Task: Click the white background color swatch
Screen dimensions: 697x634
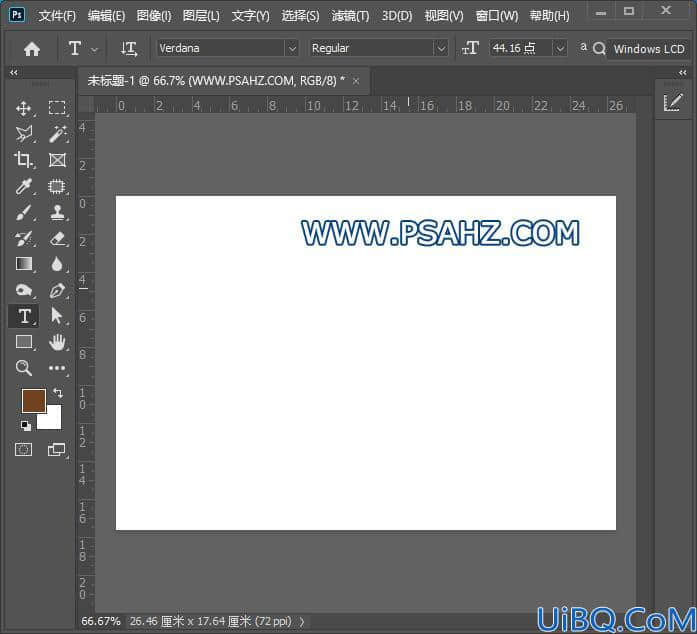Action: [x=53, y=420]
